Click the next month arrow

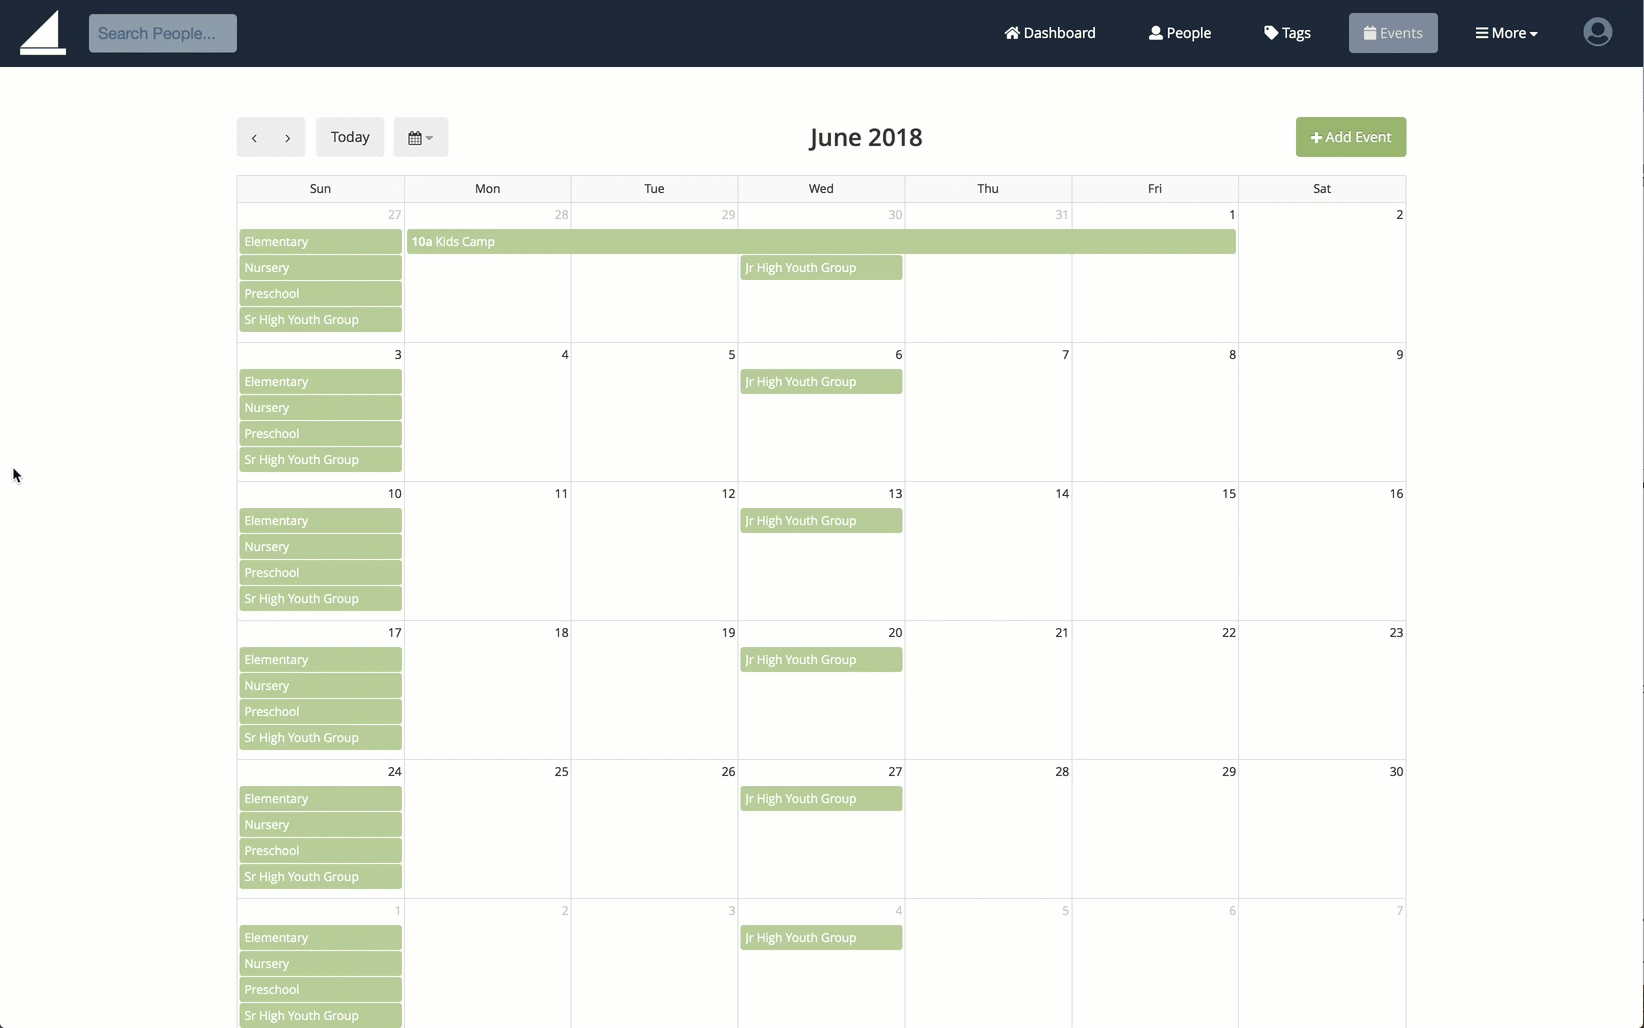(287, 137)
